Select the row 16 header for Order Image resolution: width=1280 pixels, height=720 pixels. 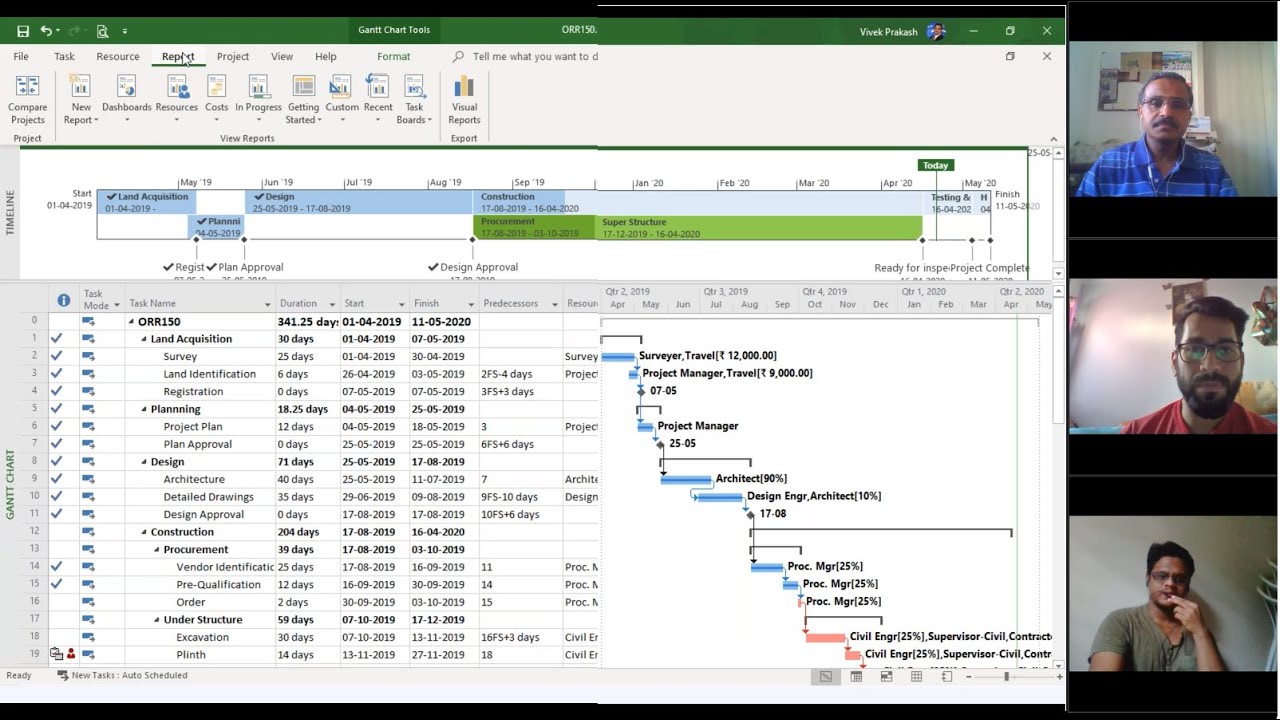pyautogui.click(x=34, y=602)
